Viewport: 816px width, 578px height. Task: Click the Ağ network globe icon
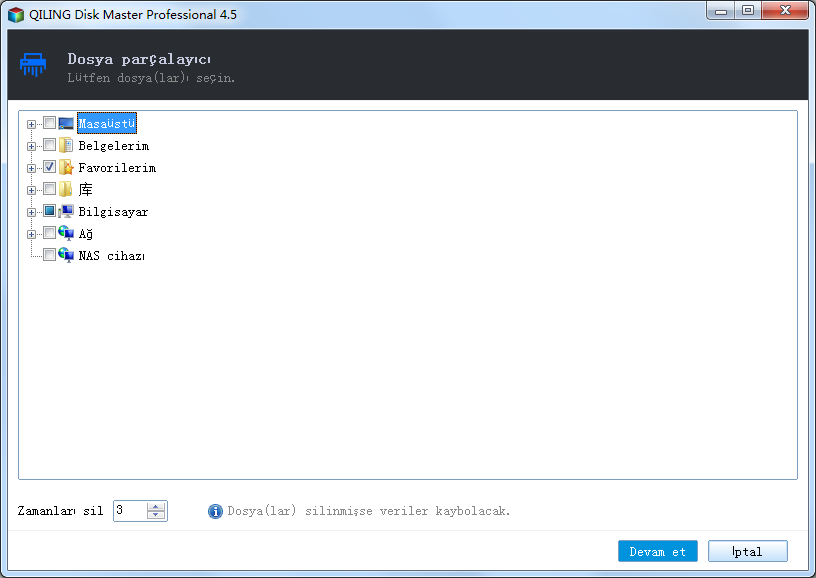[66, 233]
